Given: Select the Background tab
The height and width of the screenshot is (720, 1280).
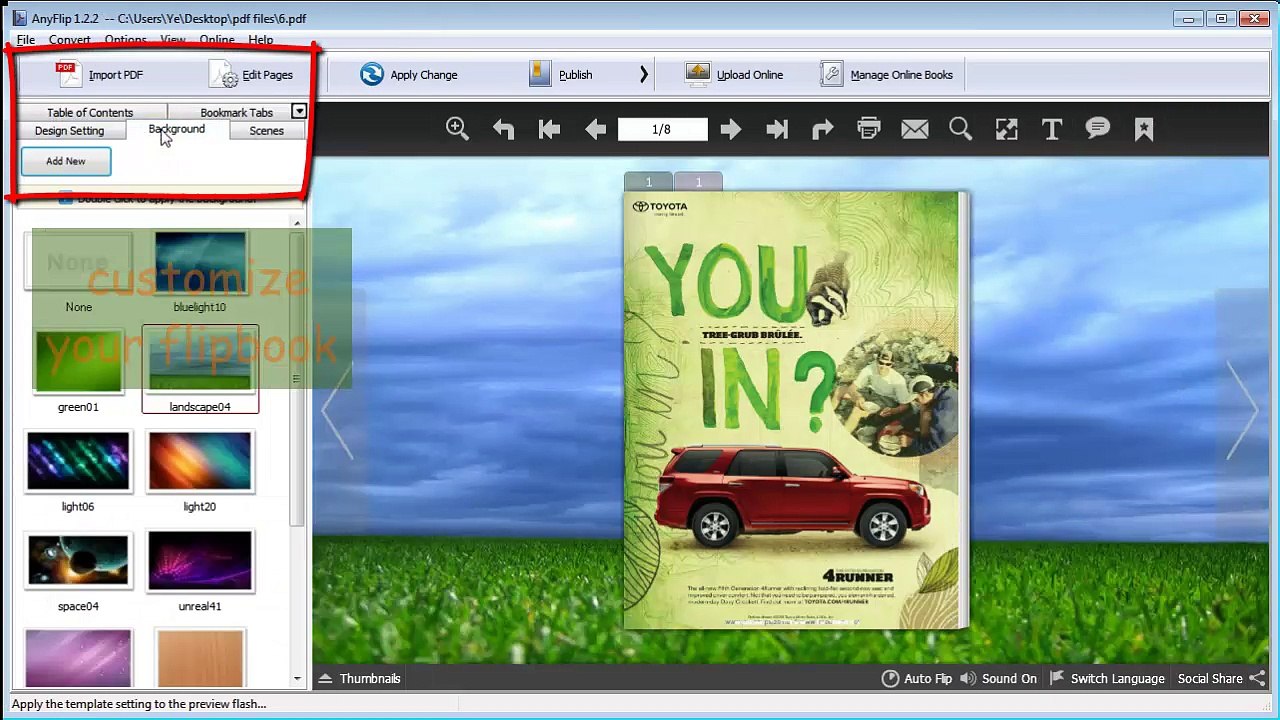Looking at the screenshot, I should click(x=176, y=130).
